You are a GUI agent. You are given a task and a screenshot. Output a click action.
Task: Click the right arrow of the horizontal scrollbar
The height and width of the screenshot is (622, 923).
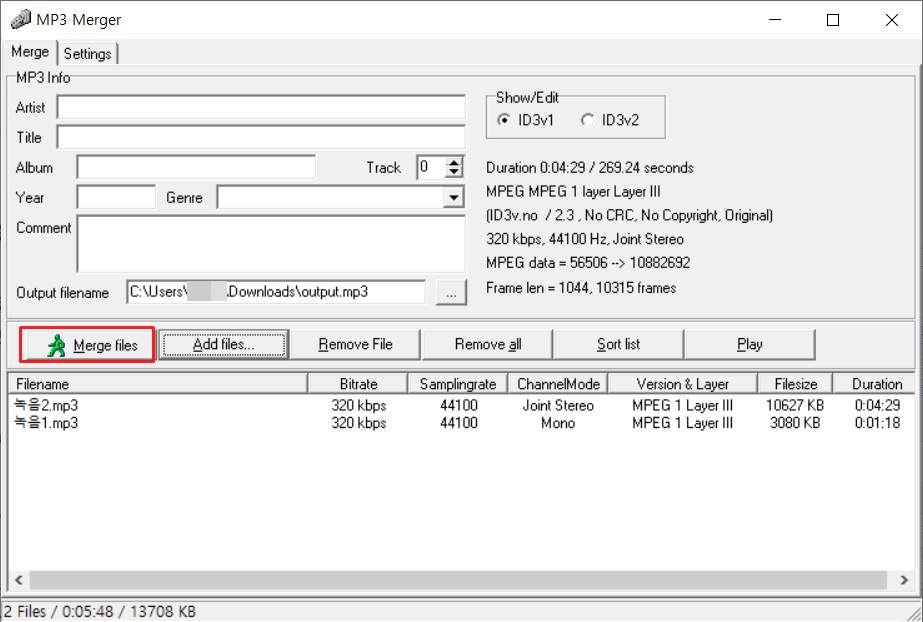[904, 580]
